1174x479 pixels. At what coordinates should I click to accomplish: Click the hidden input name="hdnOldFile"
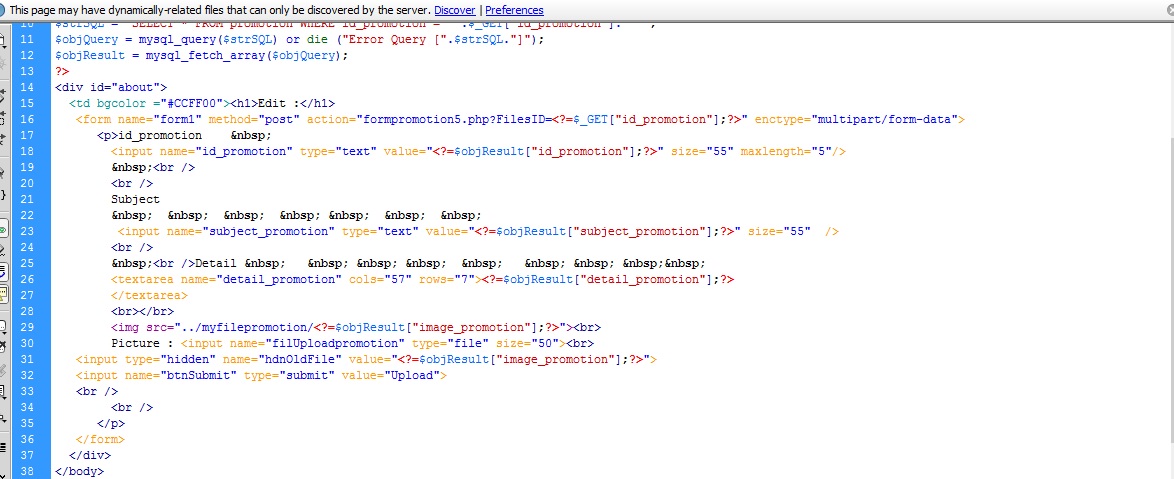[282, 360]
